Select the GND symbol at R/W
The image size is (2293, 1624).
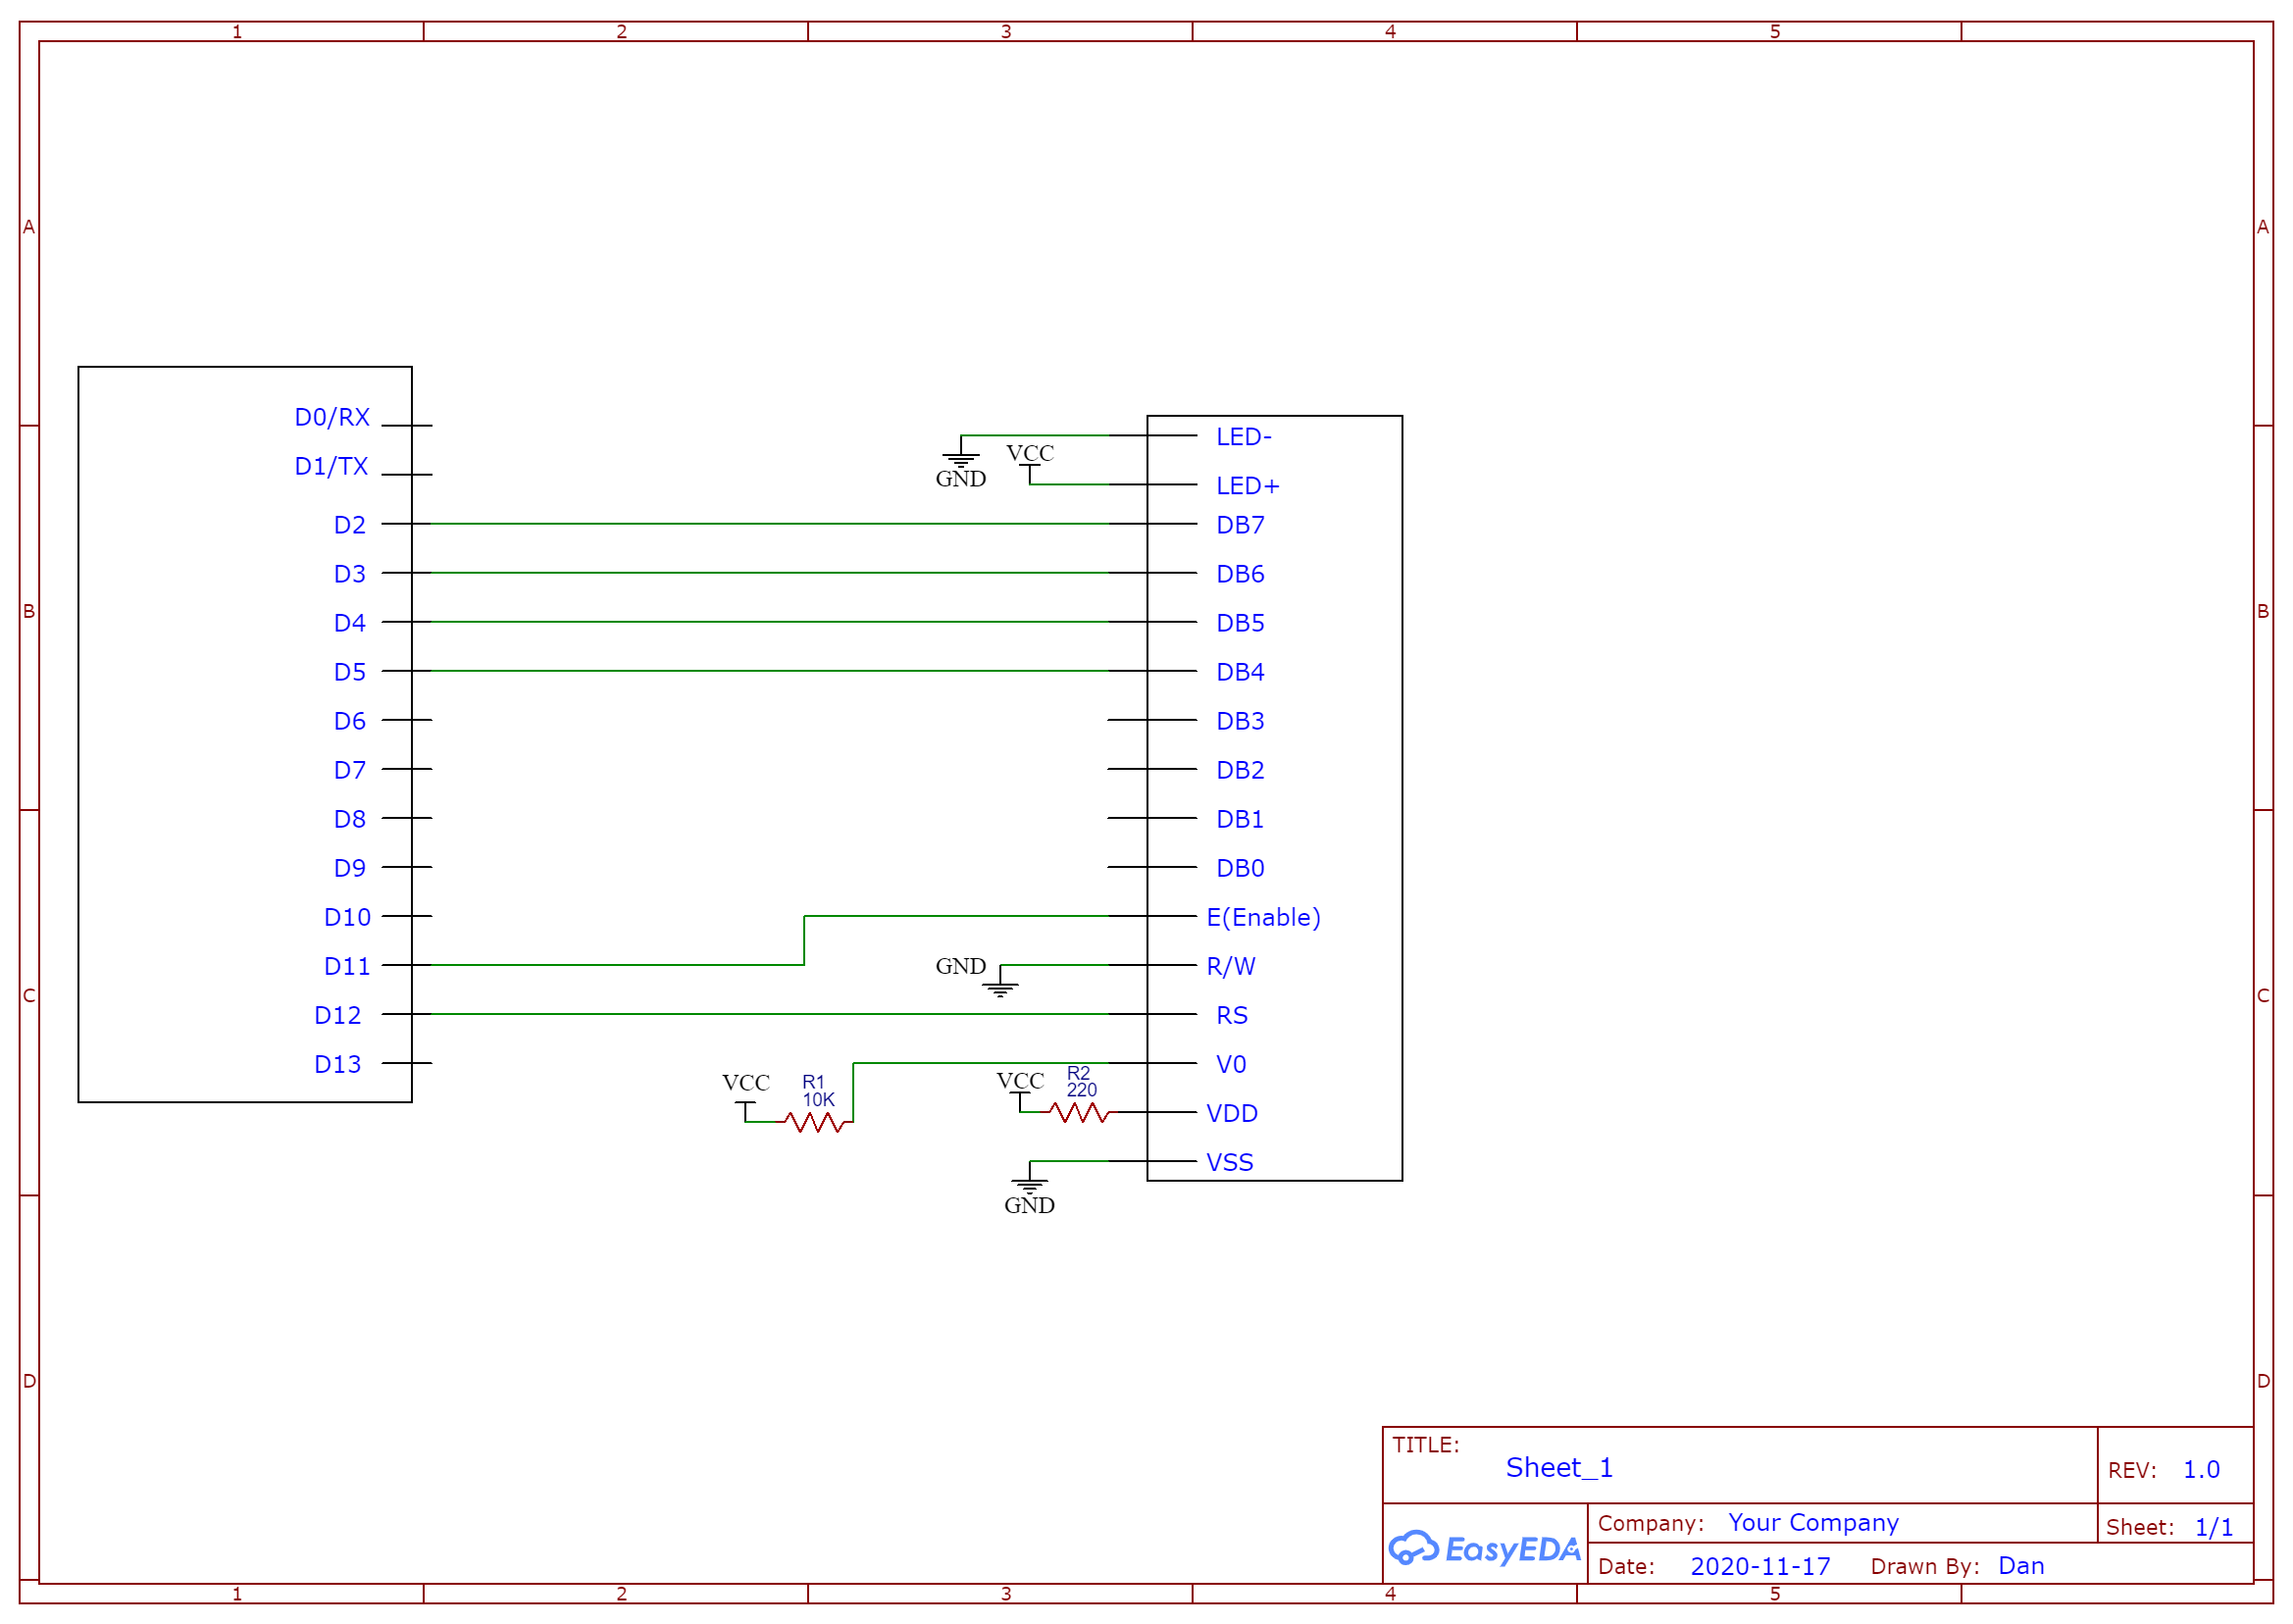coord(1000,987)
